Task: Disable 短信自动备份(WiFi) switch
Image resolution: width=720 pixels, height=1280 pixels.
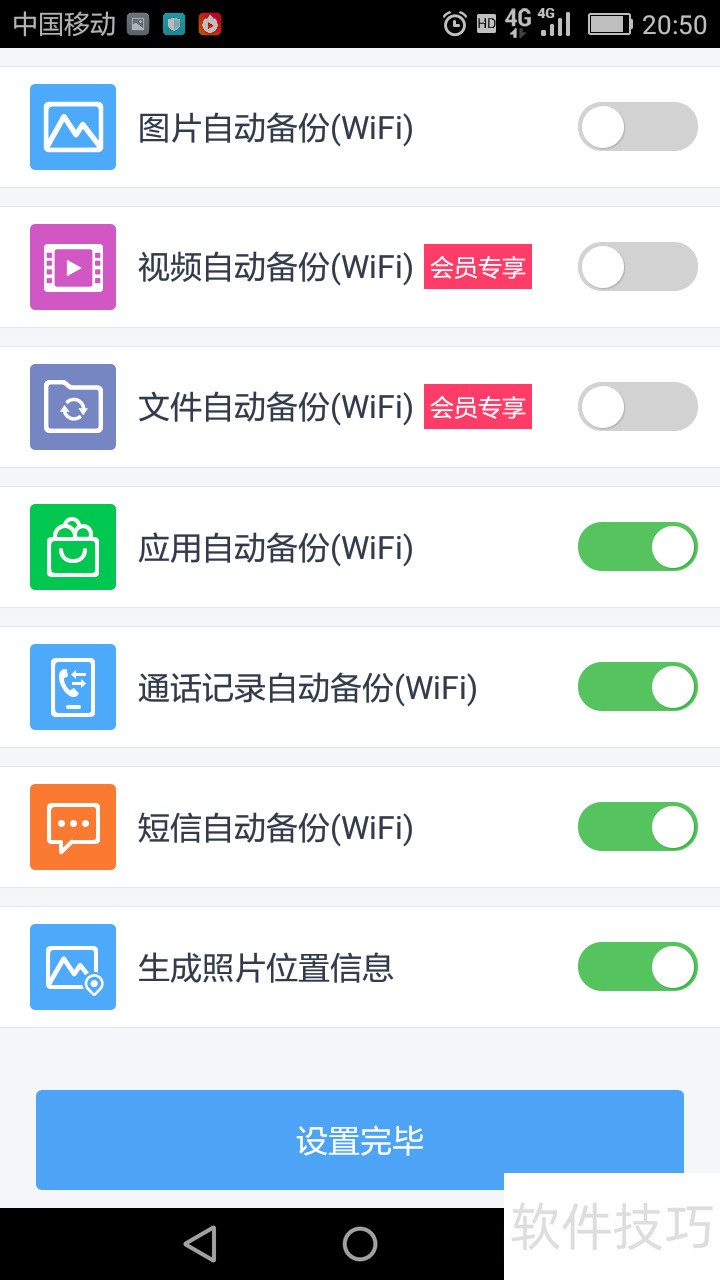Action: (637, 827)
